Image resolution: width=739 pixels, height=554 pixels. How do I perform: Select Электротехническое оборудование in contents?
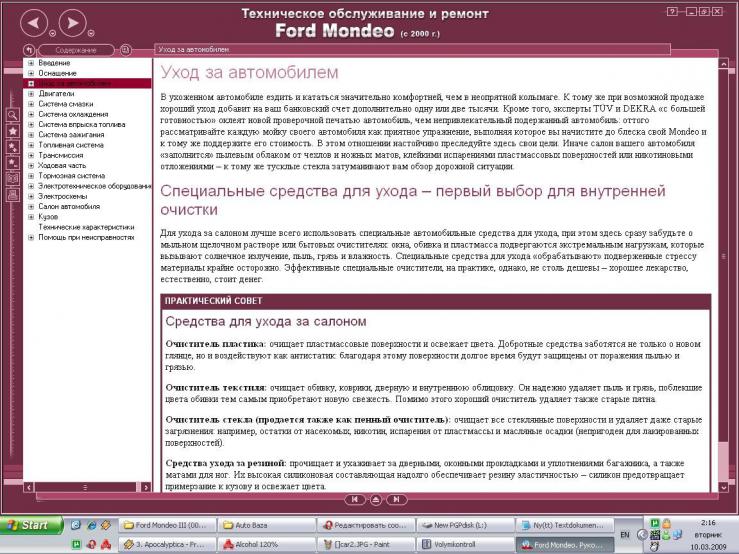click(94, 186)
